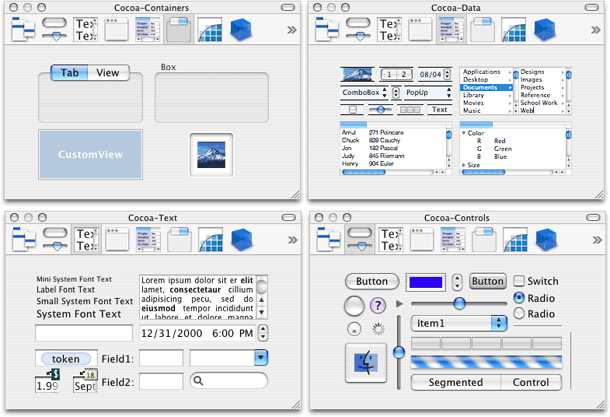
Task: Select Windows palette icon in Cocoa-Text toolbar
Action: 117,240
